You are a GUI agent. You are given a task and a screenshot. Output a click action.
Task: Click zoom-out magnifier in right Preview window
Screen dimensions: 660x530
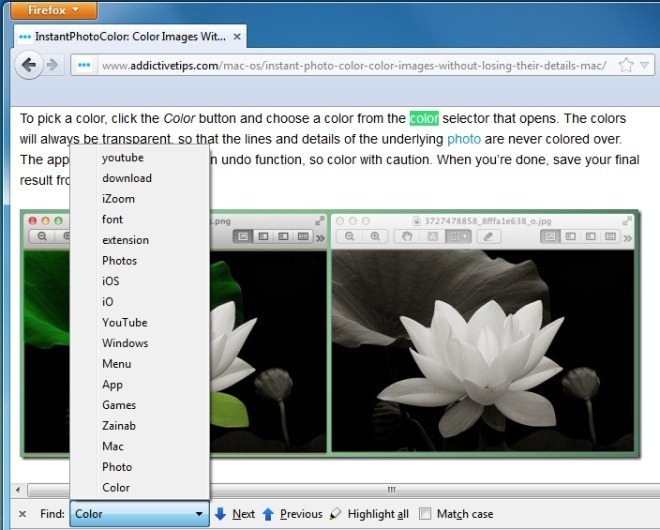[x=349, y=236]
